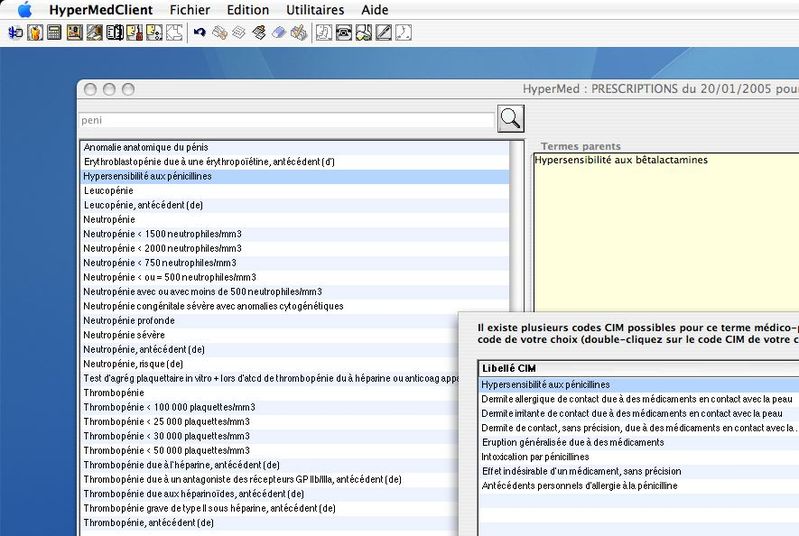Select CIM 'Intoxication par pénicillines' row

[x=639, y=457]
